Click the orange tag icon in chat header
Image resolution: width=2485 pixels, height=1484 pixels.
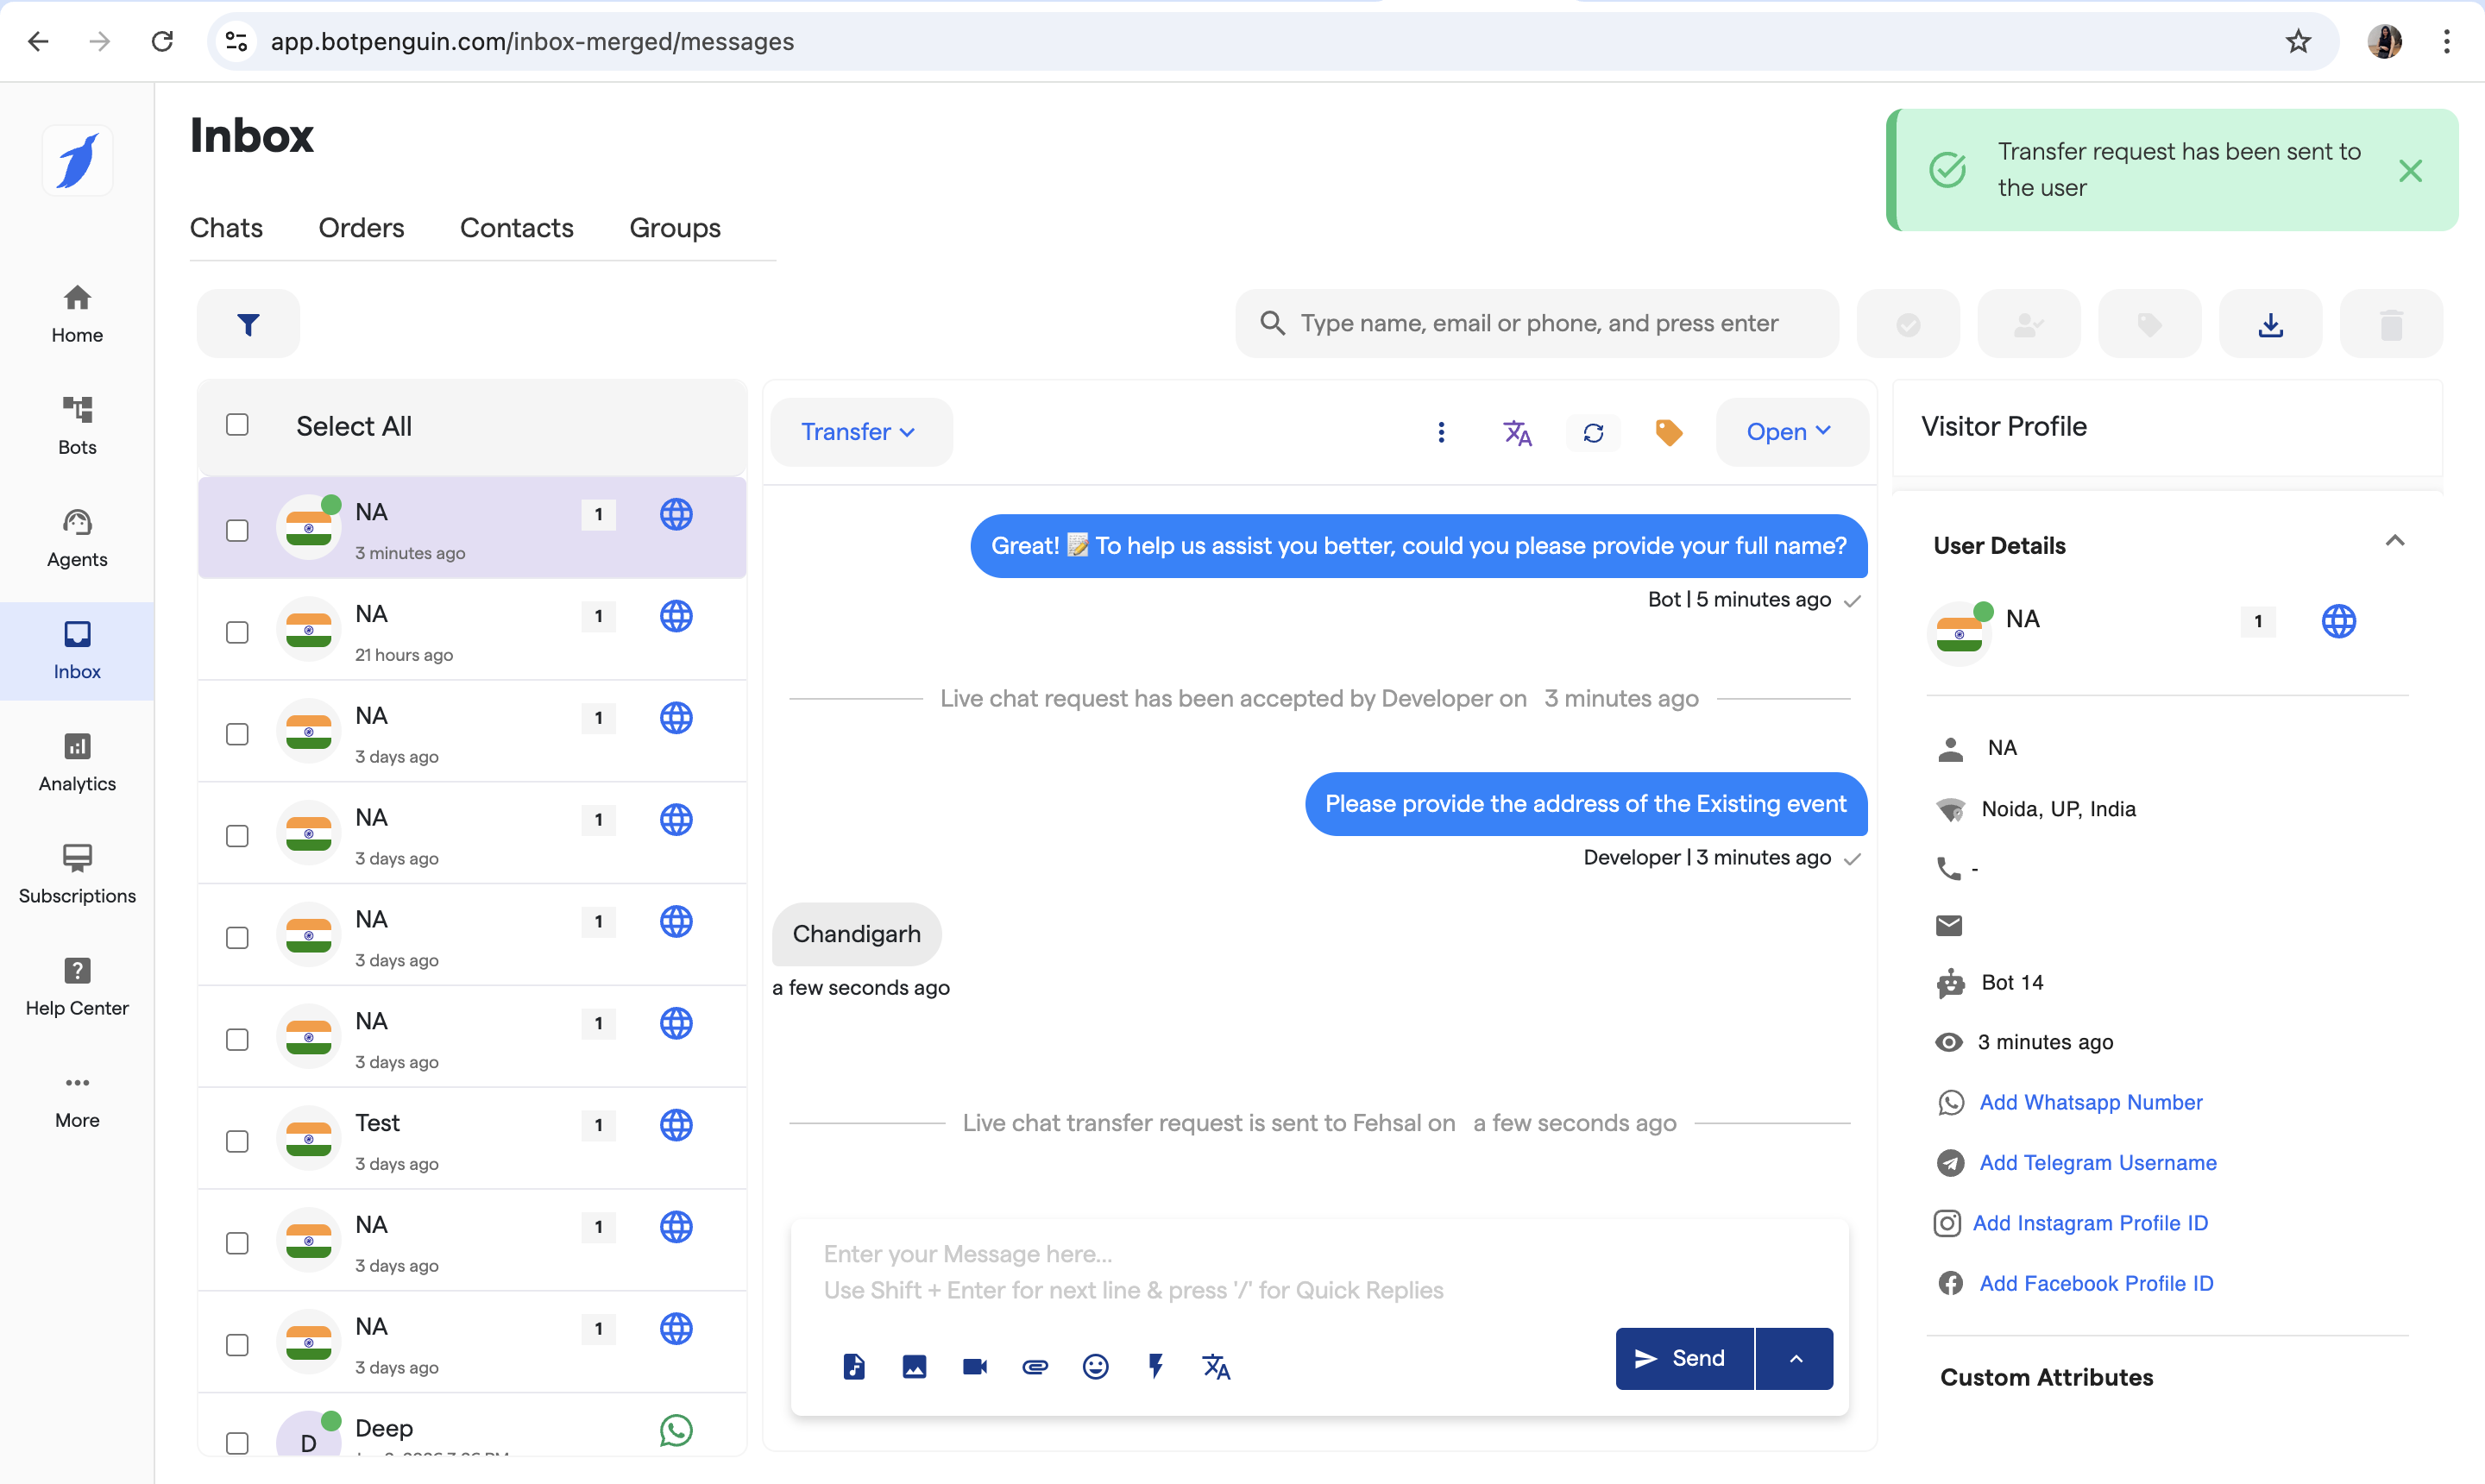point(1668,432)
